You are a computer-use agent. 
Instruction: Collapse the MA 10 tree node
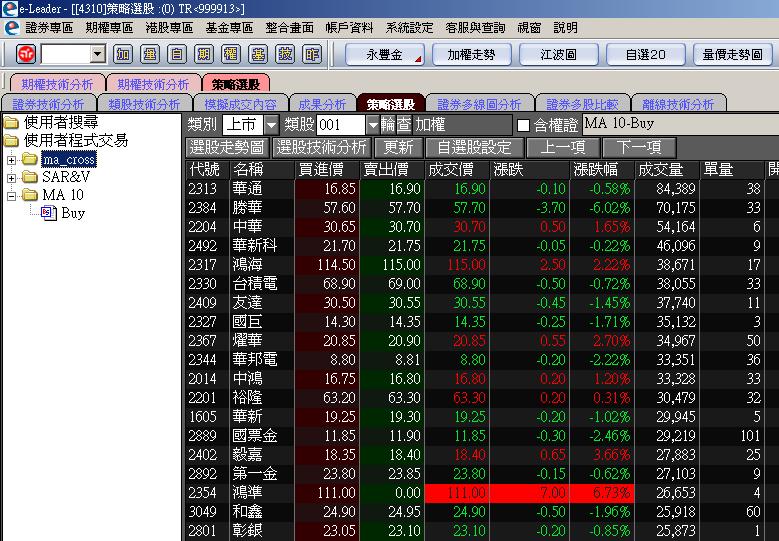[x=11, y=196]
